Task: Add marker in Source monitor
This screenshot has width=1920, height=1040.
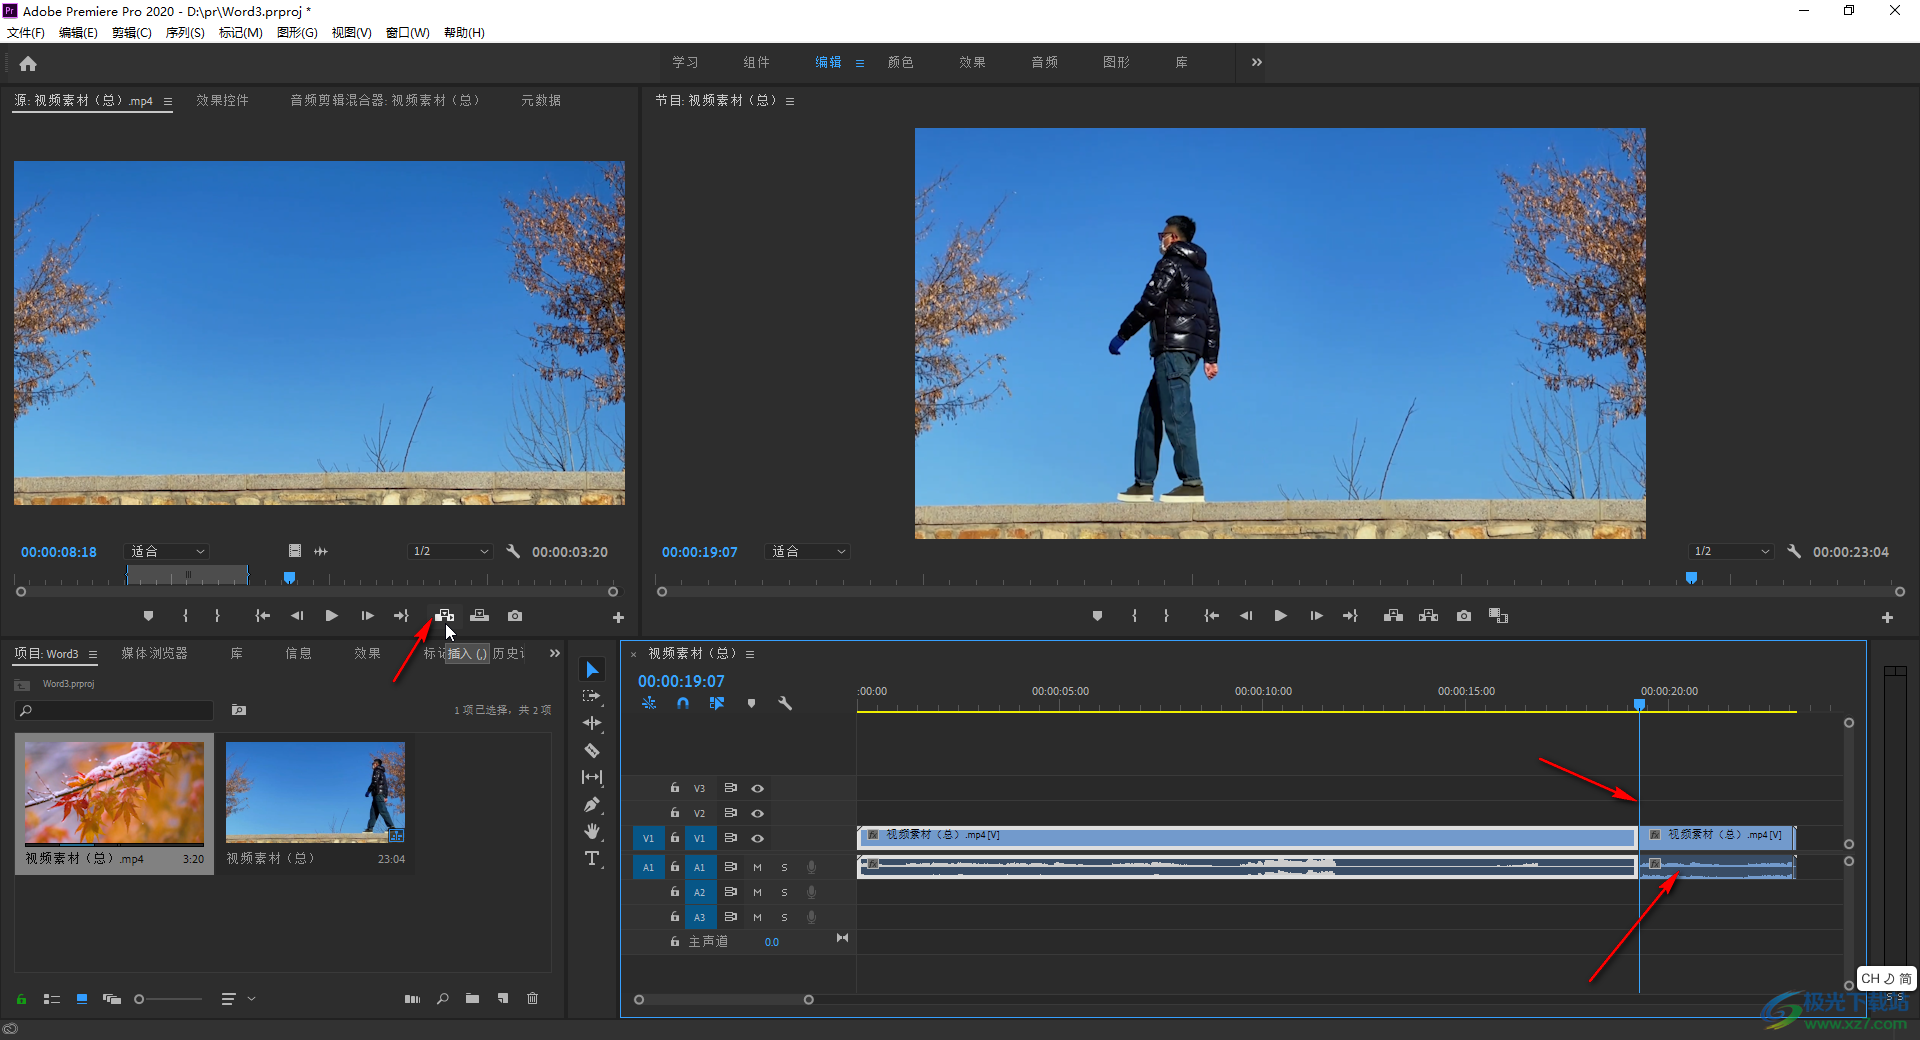Action: [148, 616]
